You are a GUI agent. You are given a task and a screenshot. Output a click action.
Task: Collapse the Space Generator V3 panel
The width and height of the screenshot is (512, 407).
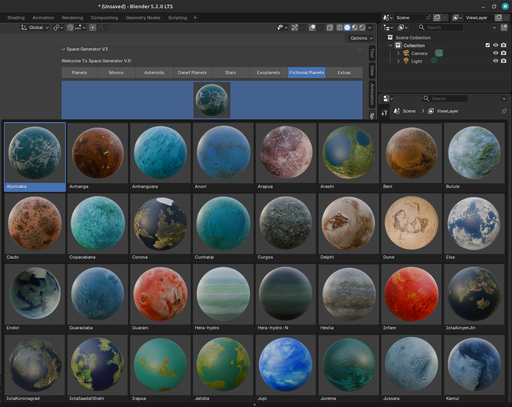(63, 49)
